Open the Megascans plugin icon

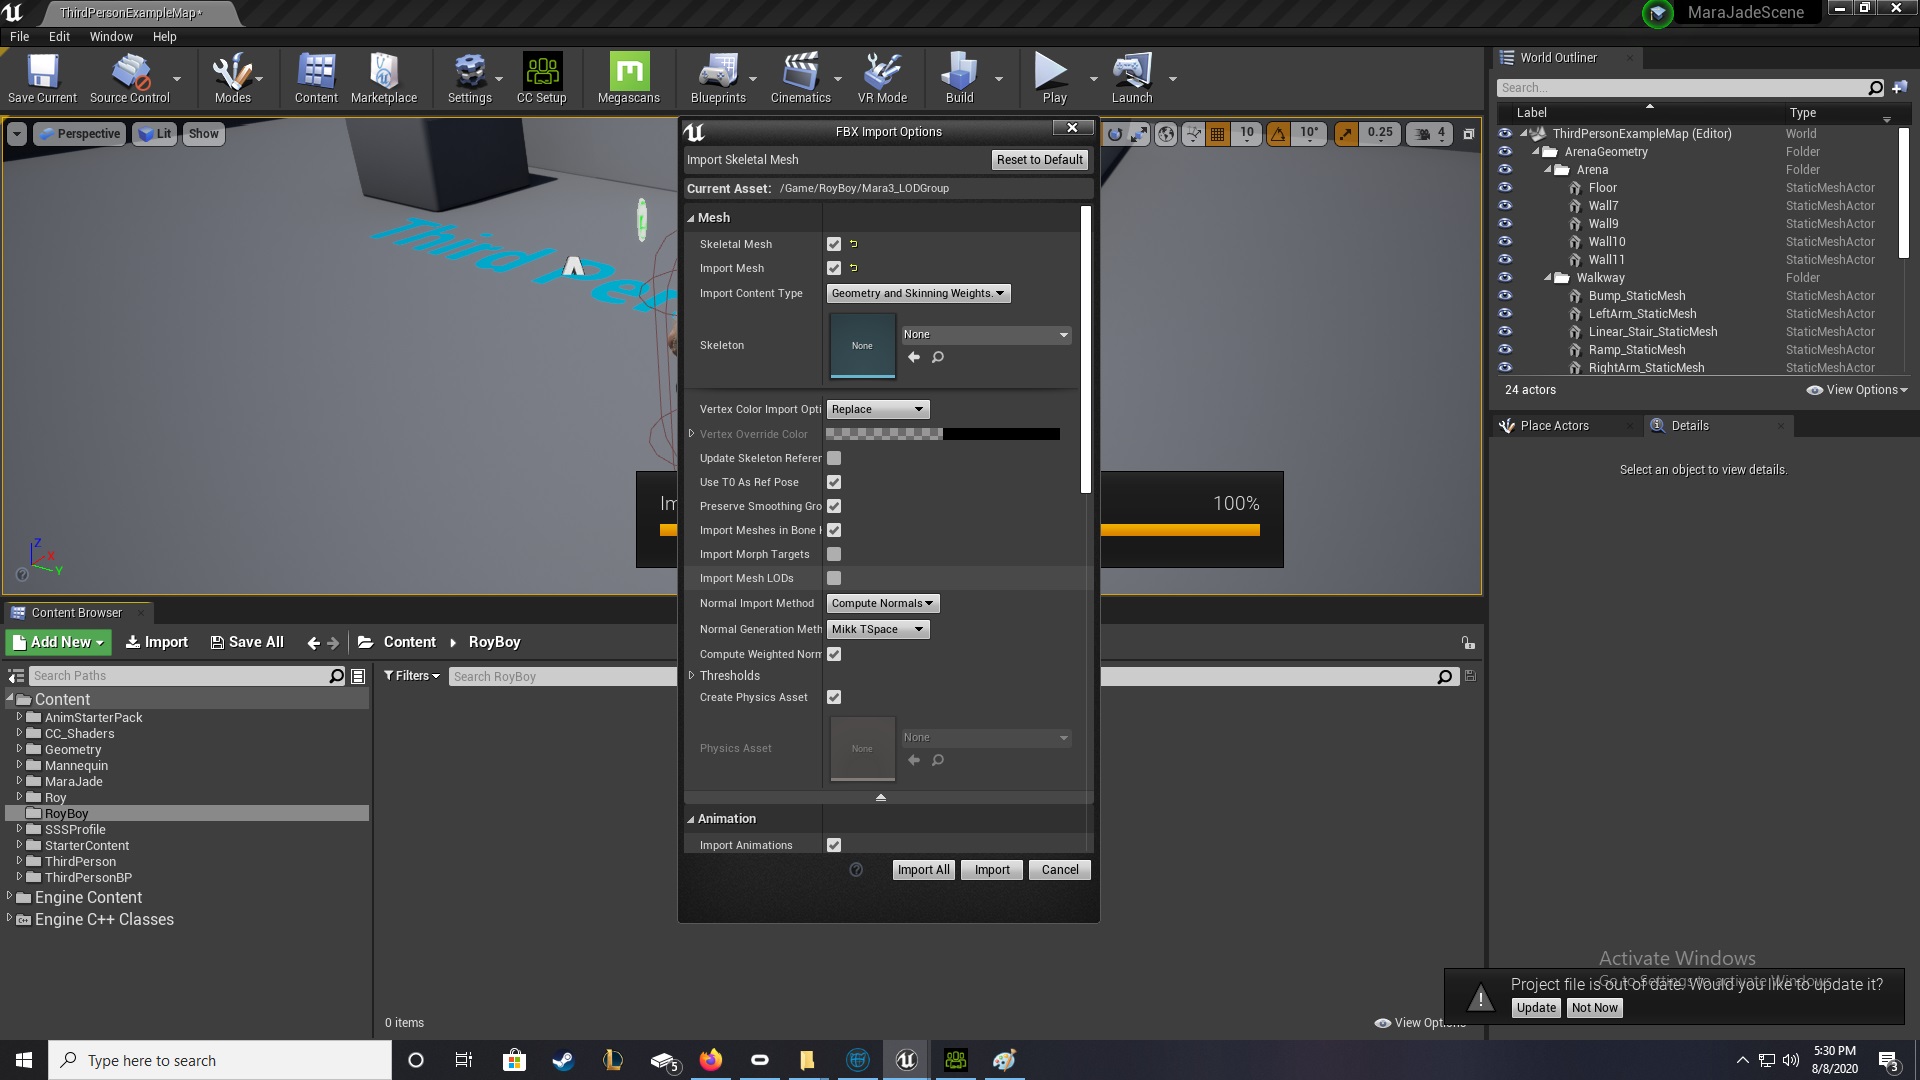point(629,78)
